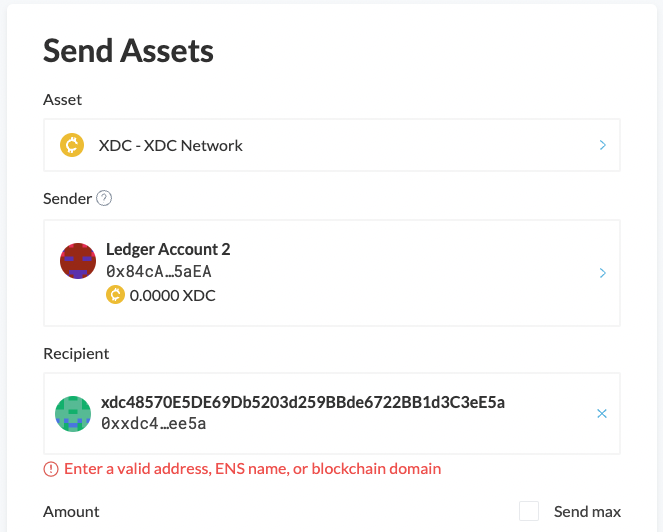
Task: Click the XDC coin icon in Asset field
Action: [72, 146]
